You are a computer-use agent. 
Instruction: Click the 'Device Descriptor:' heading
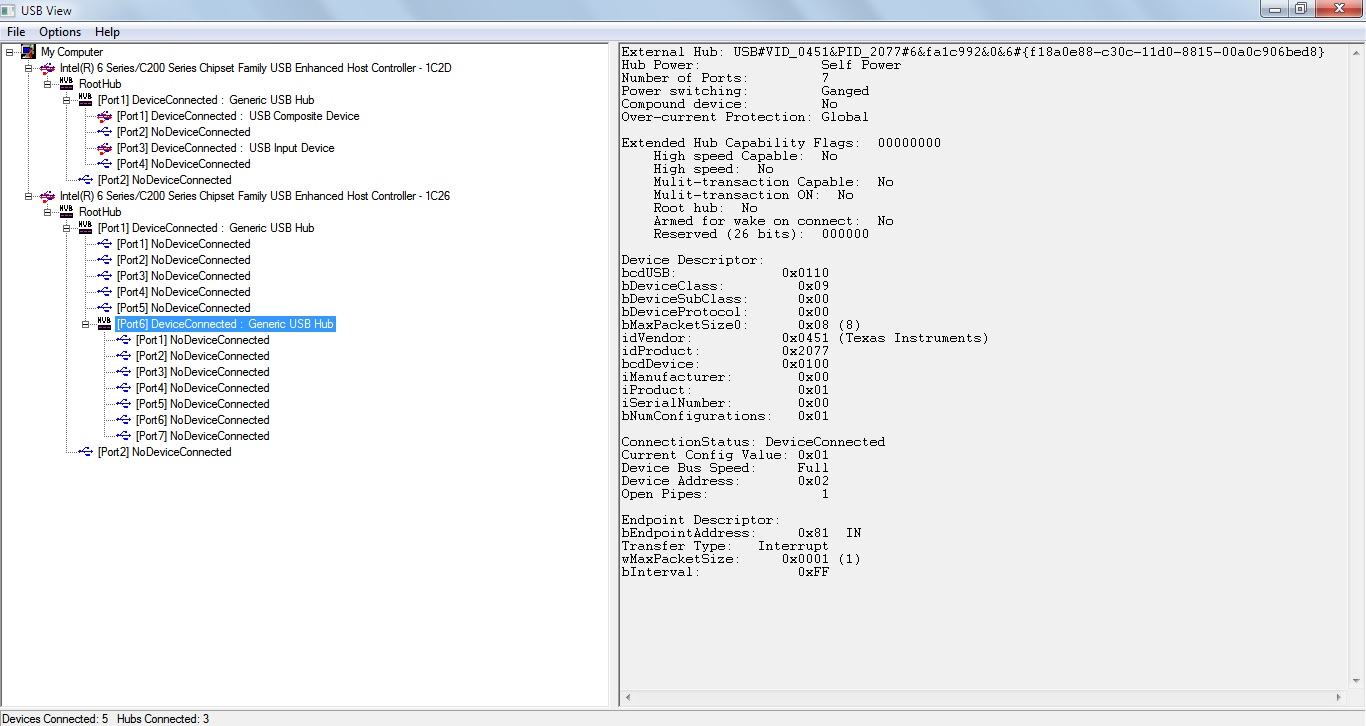[x=693, y=260]
